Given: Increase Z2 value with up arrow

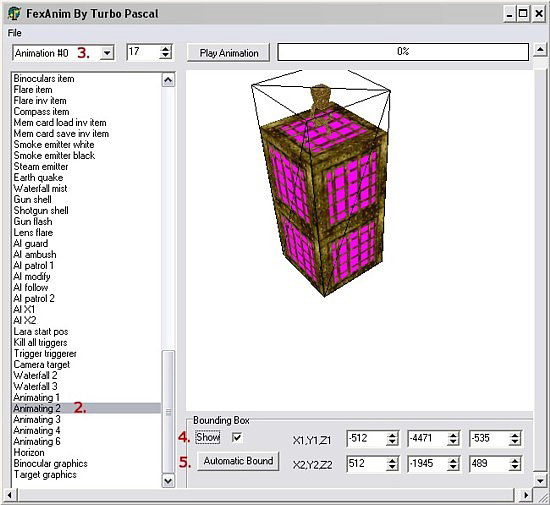Looking at the screenshot, I should pos(515,460).
